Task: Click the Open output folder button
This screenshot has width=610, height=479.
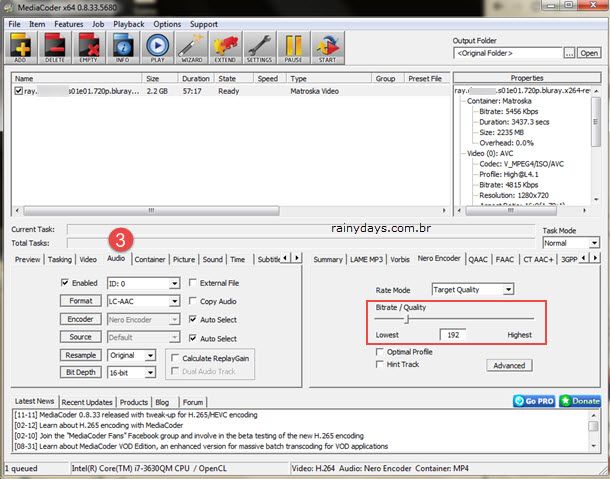Action: [x=589, y=53]
